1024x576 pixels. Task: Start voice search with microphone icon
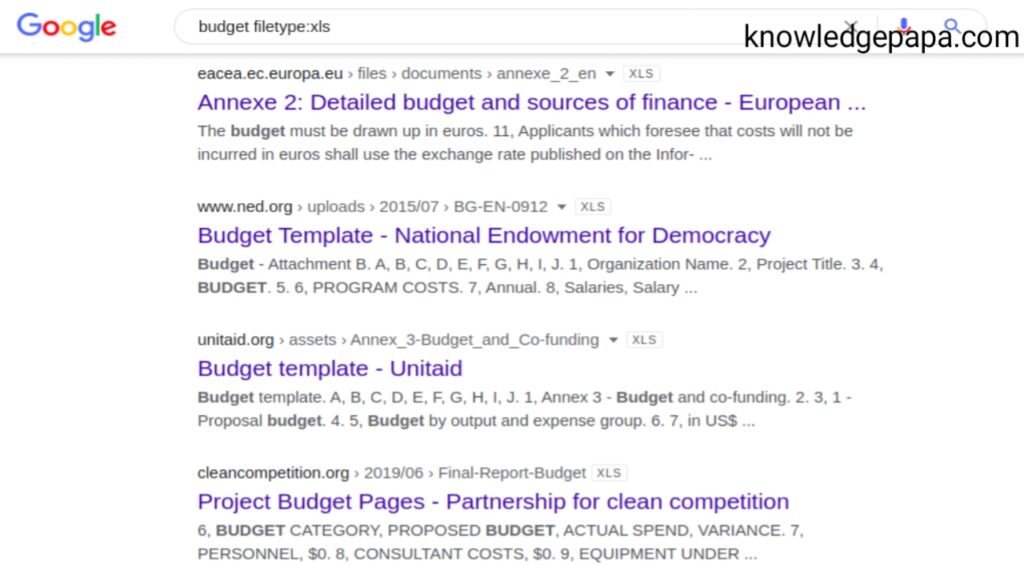pyautogui.click(x=904, y=26)
